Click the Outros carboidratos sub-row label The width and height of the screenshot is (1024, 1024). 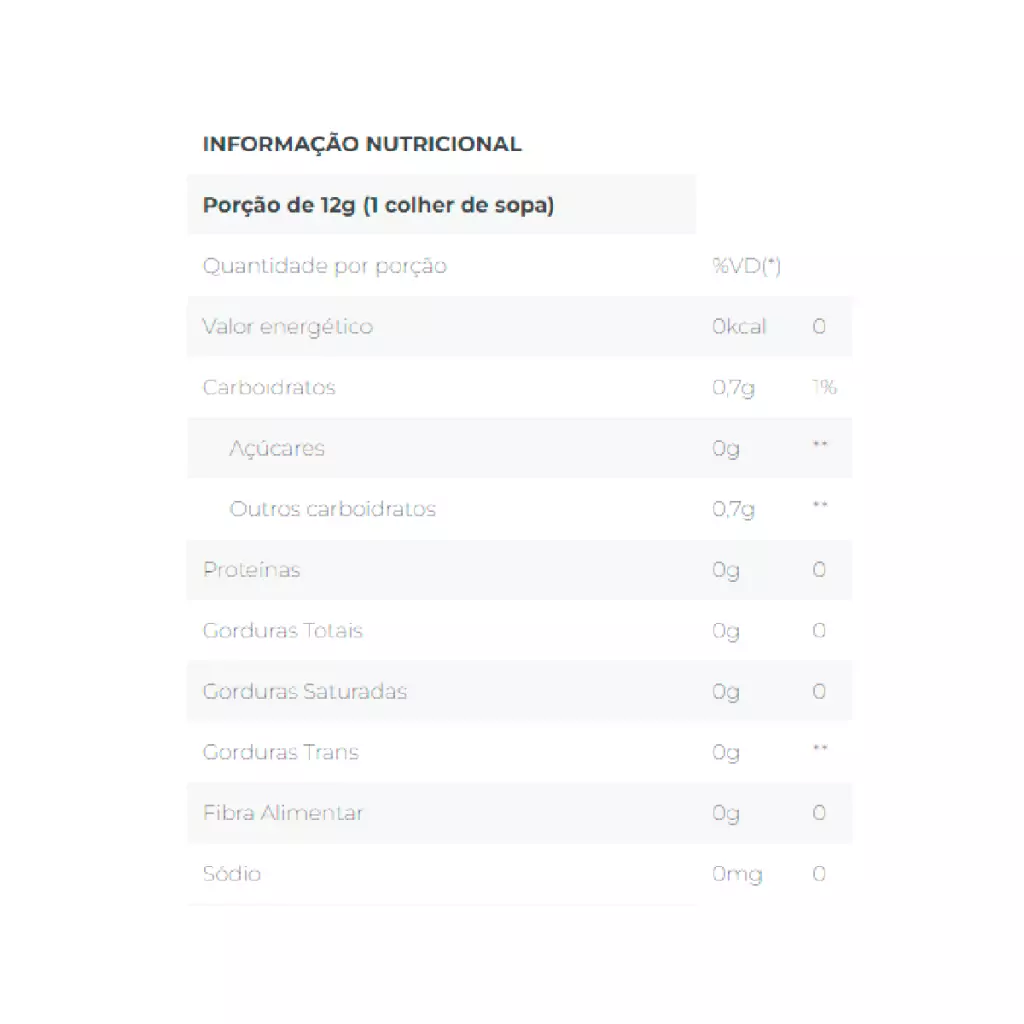pos(333,509)
